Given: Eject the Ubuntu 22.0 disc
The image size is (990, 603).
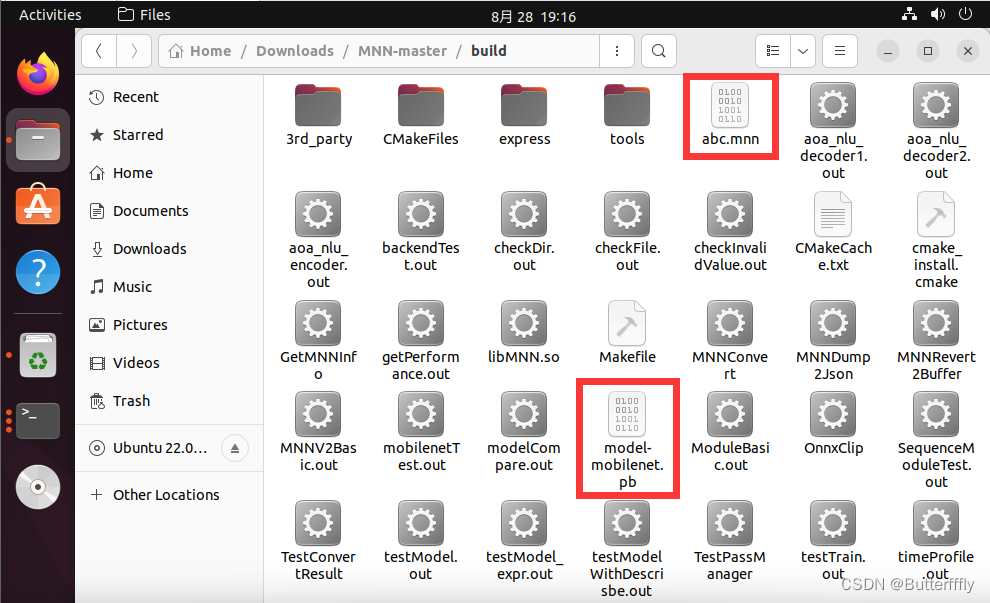Looking at the screenshot, I should click(235, 448).
